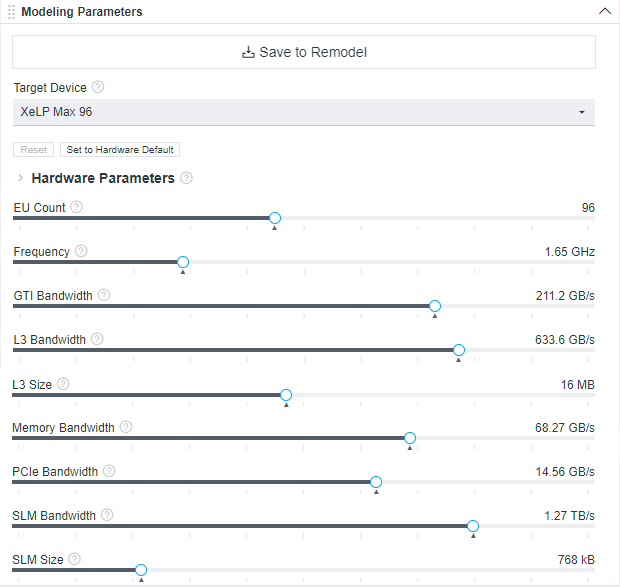Click the SLM Size help icon
The width and height of the screenshot is (620, 587).
tap(75, 560)
